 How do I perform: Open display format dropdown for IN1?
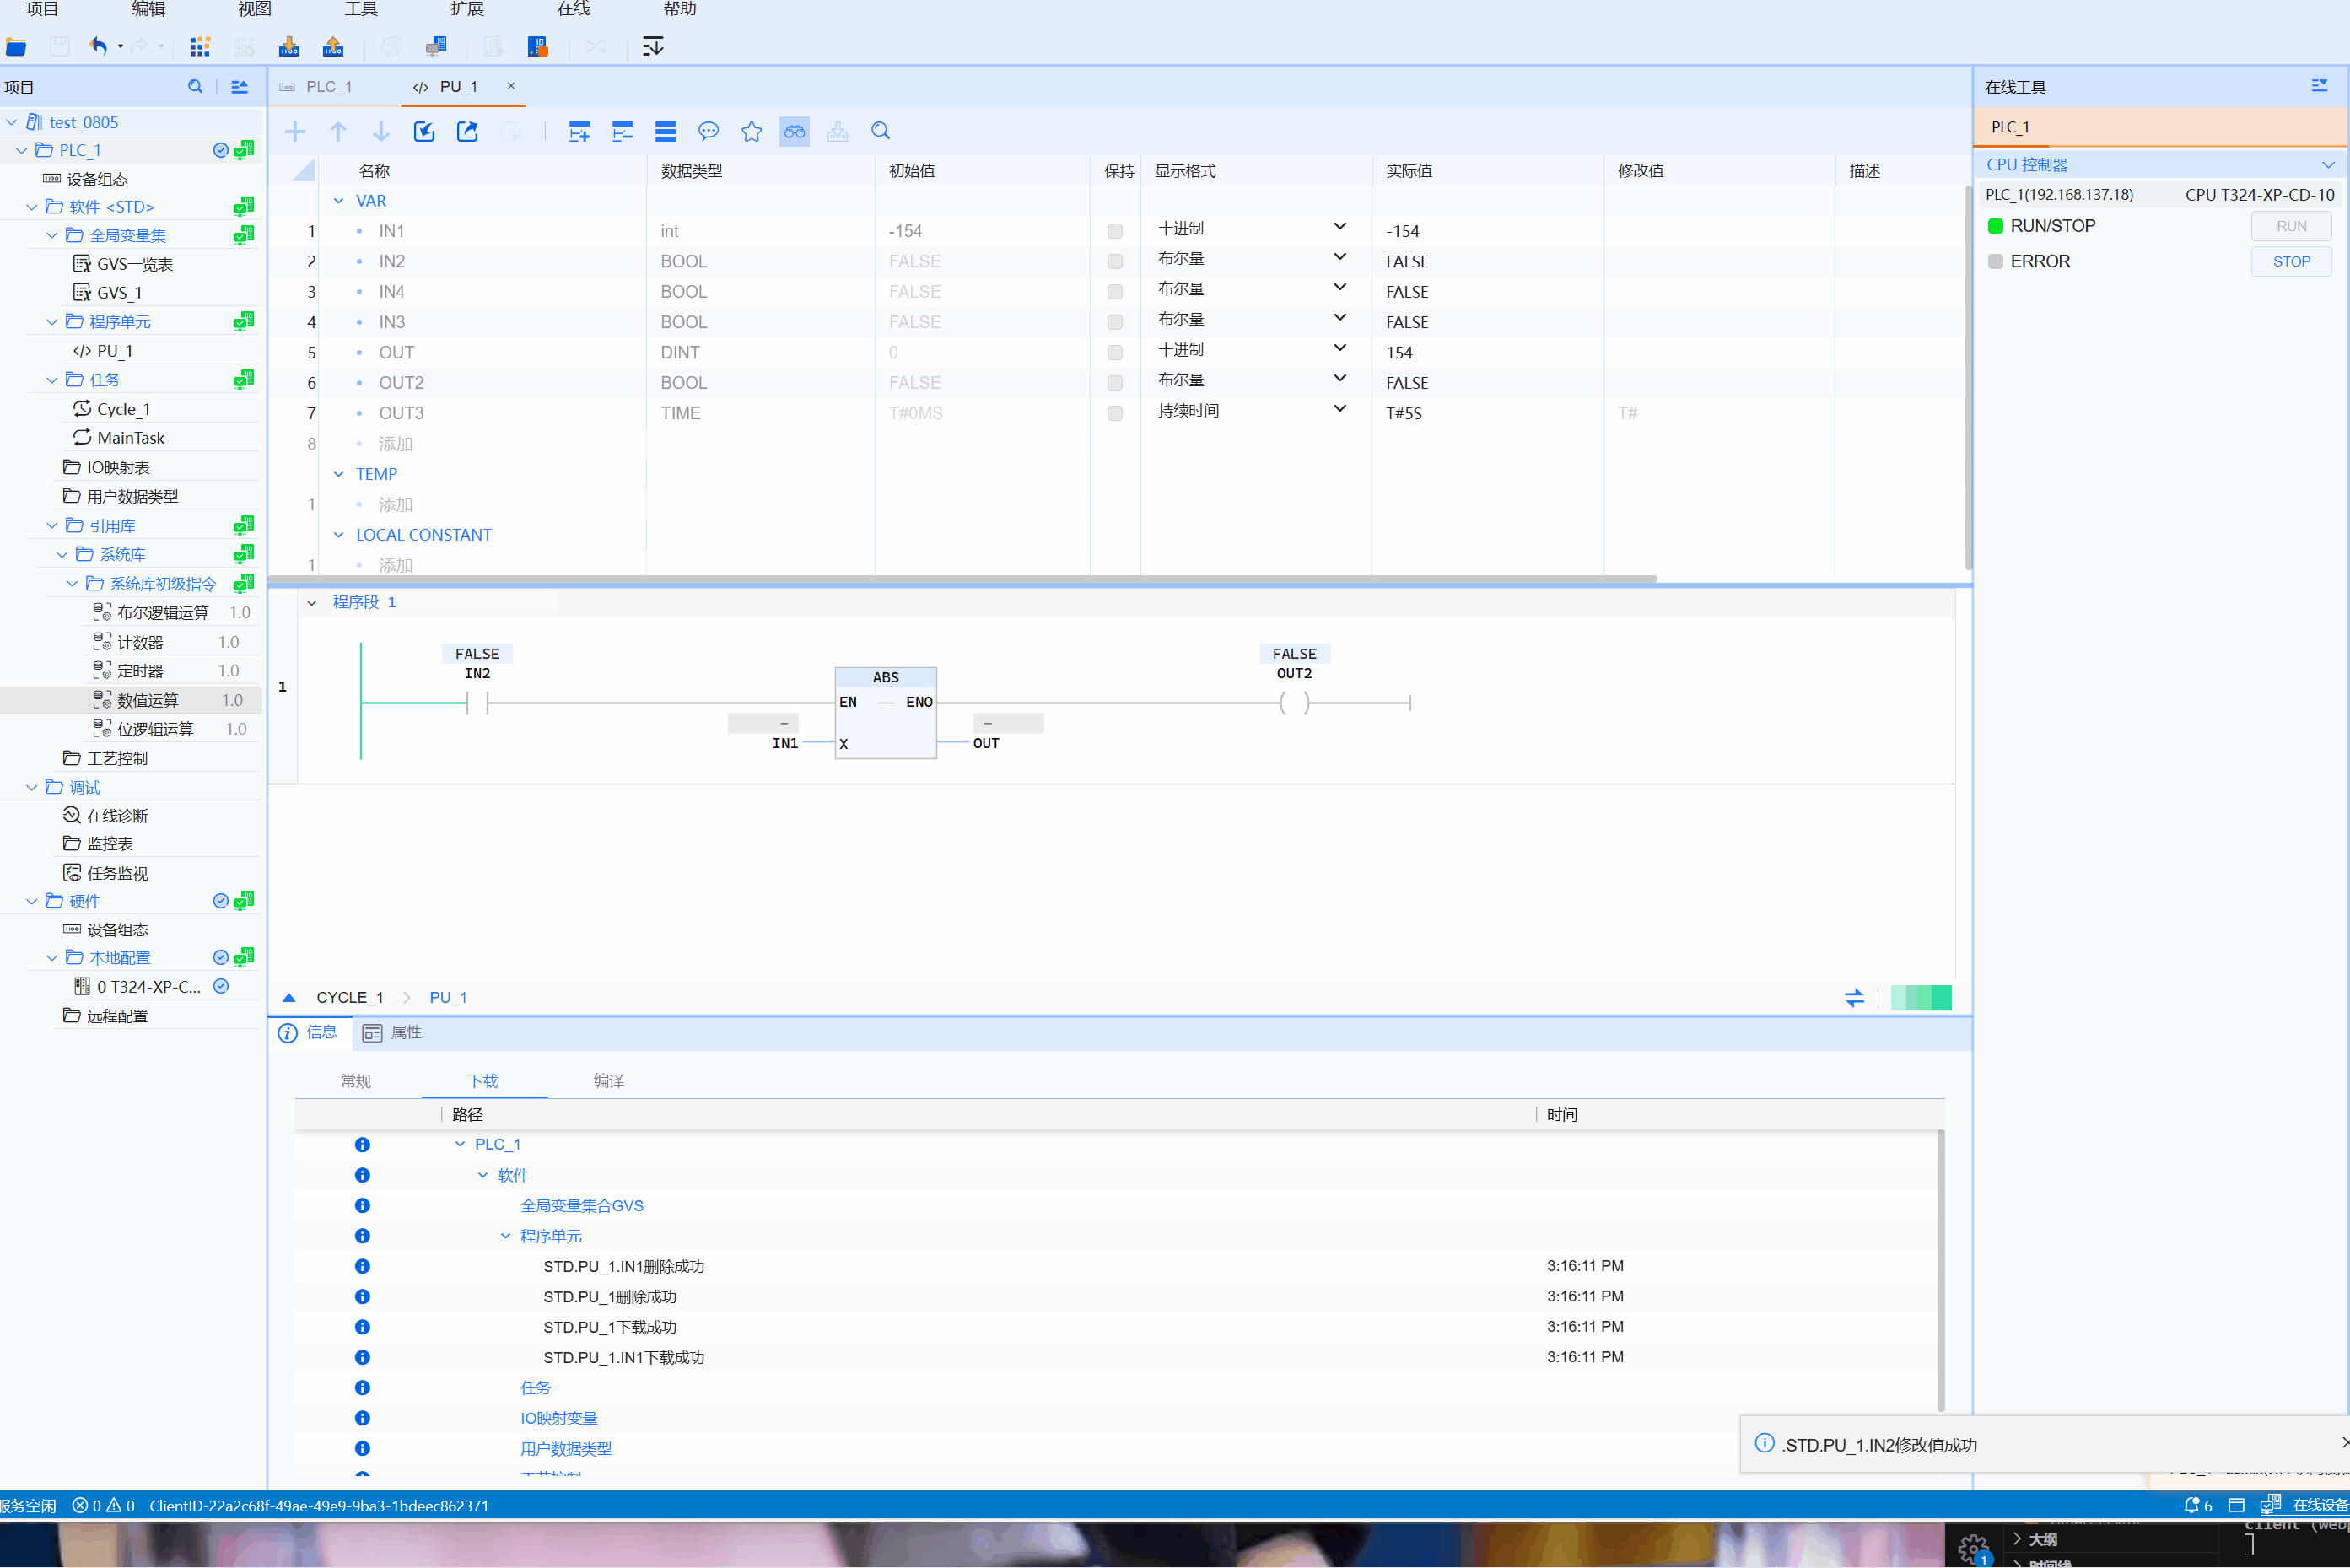point(1339,228)
